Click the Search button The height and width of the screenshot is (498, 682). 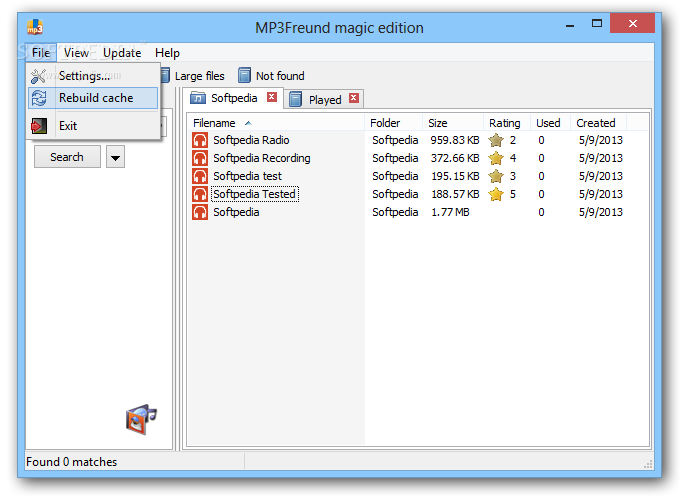[x=67, y=157]
